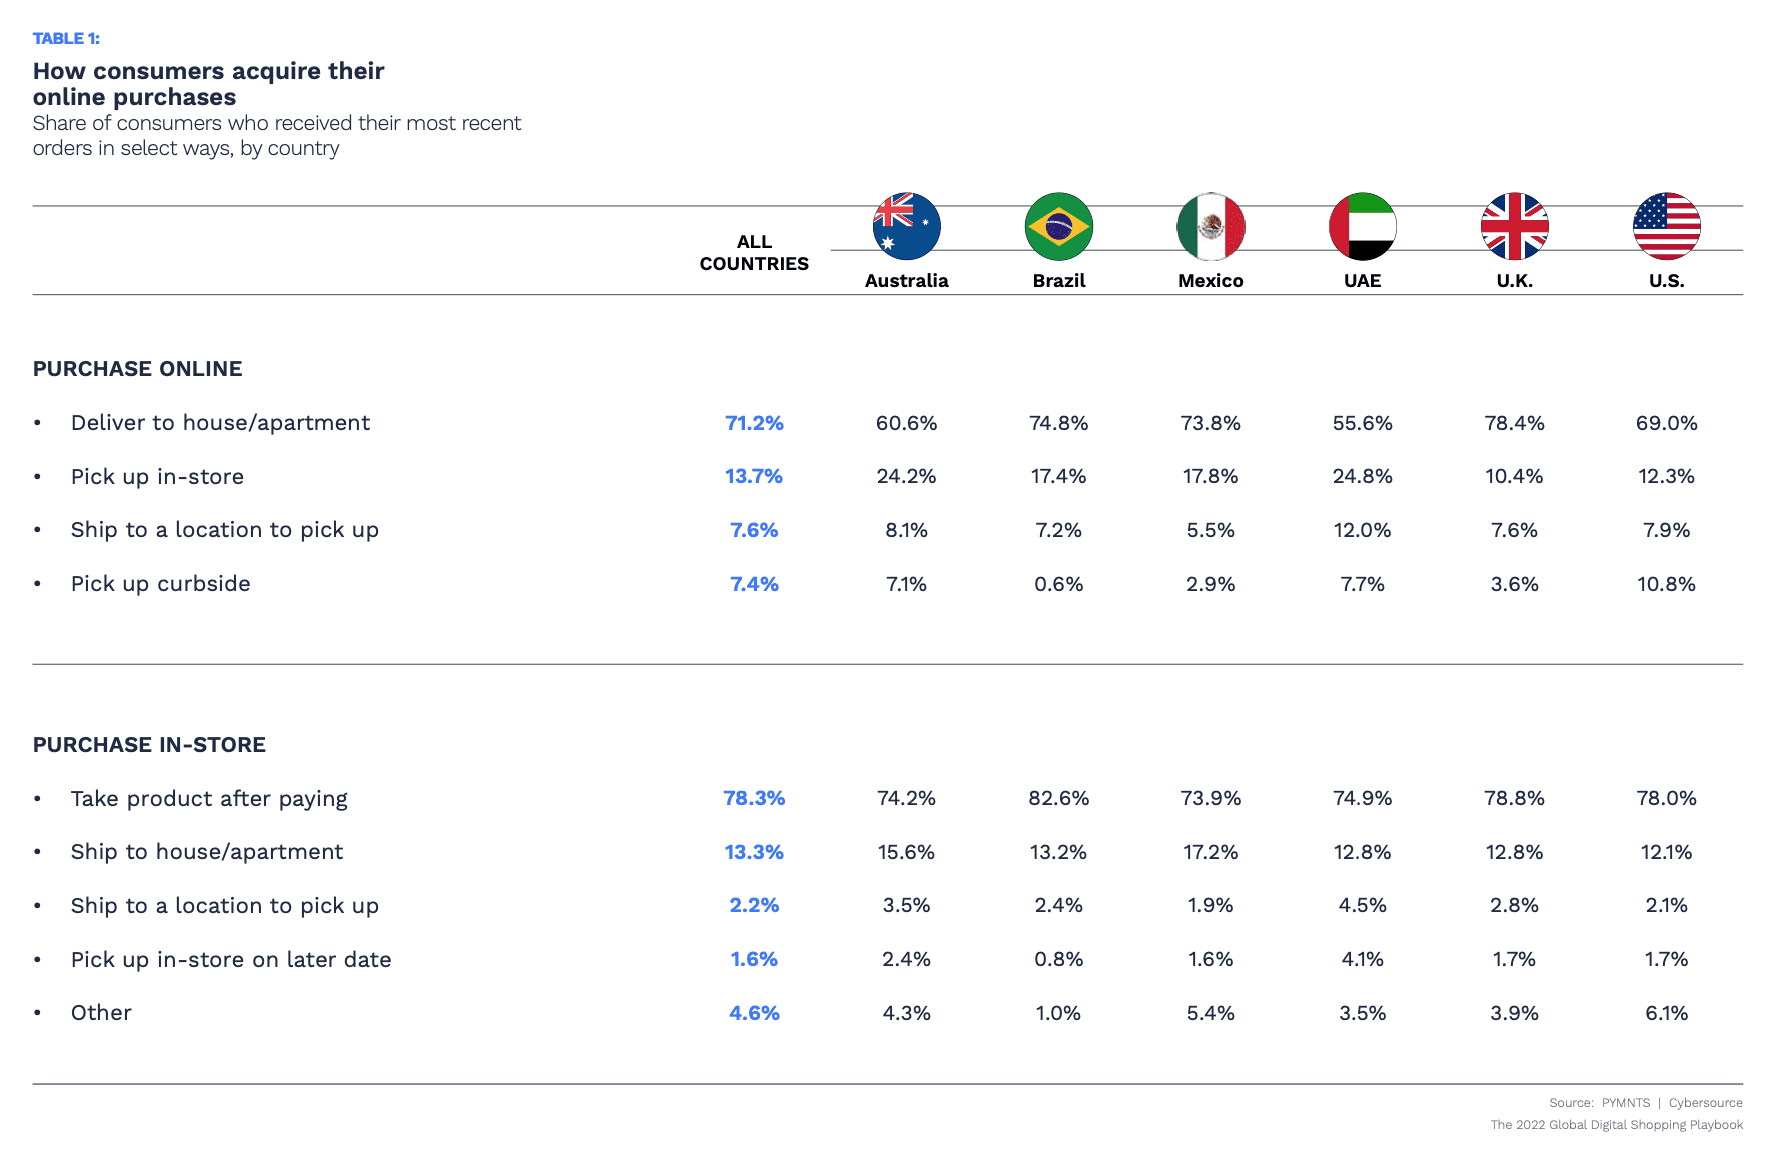
Task: Click the U.S. flag icon
Action: pos(1666,226)
